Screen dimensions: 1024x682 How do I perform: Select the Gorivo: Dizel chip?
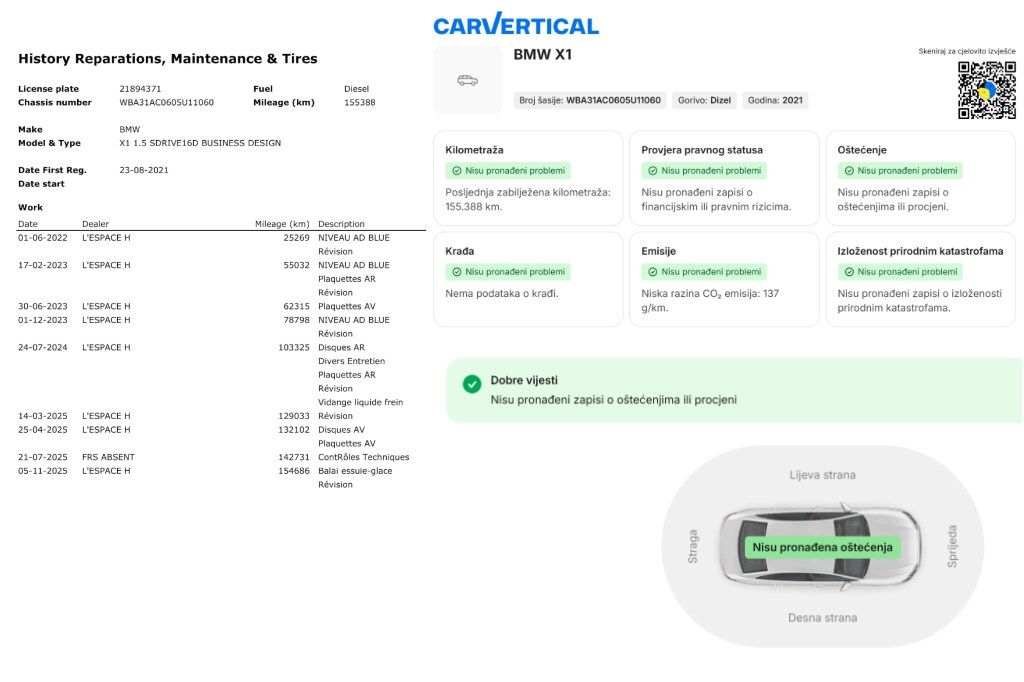(705, 100)
